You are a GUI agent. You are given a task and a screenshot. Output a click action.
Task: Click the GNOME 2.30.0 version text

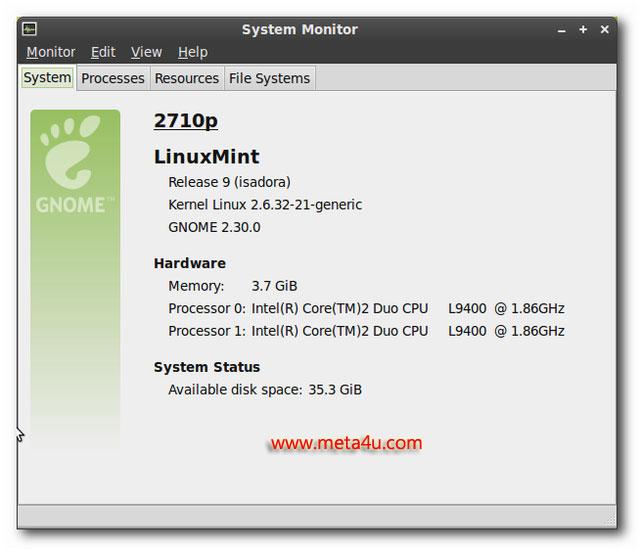[214, 227]
